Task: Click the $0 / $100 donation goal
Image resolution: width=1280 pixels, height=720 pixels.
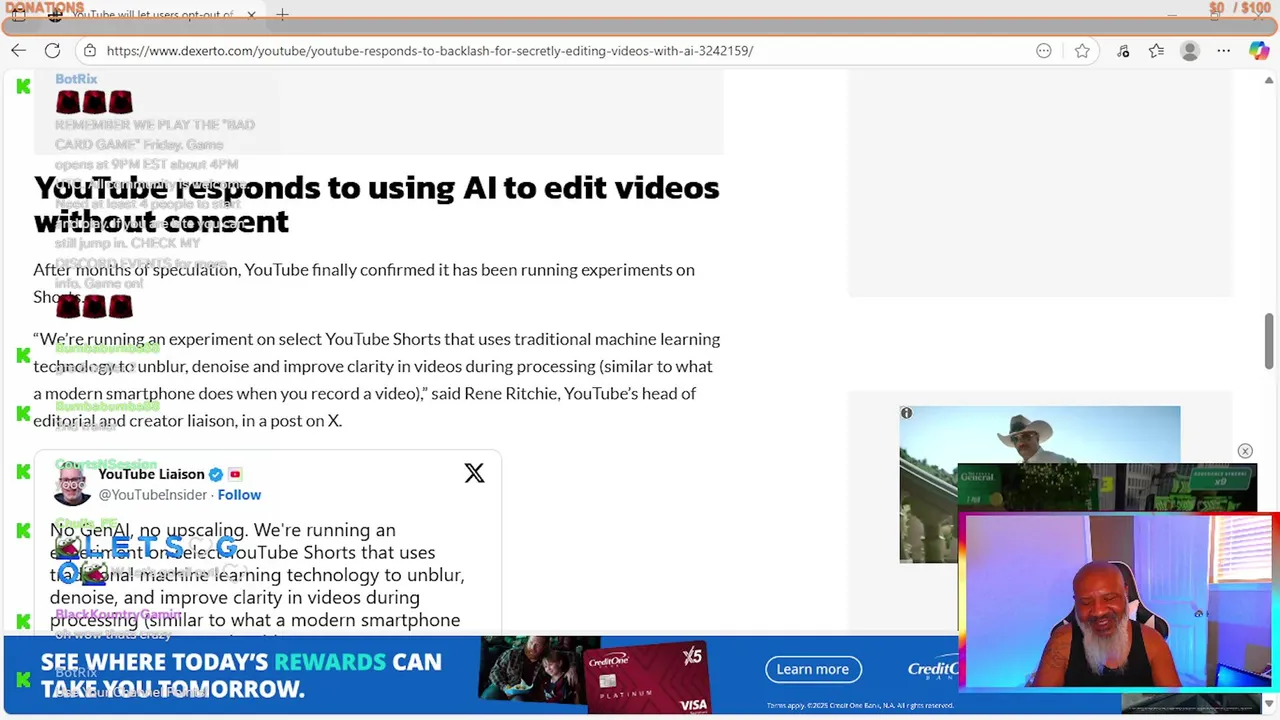Action: 1240,8
